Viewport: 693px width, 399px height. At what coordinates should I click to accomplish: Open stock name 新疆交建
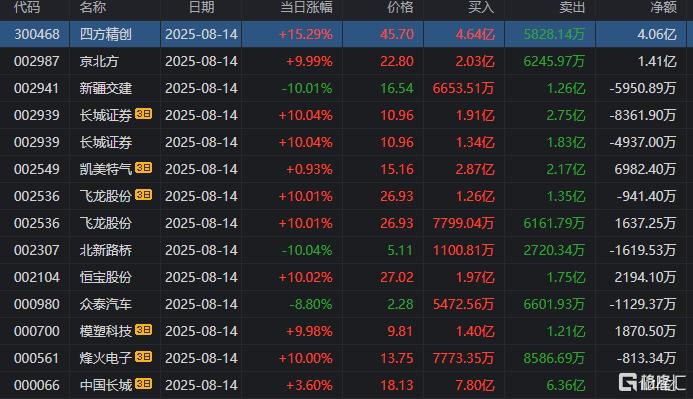click(106, 88)
